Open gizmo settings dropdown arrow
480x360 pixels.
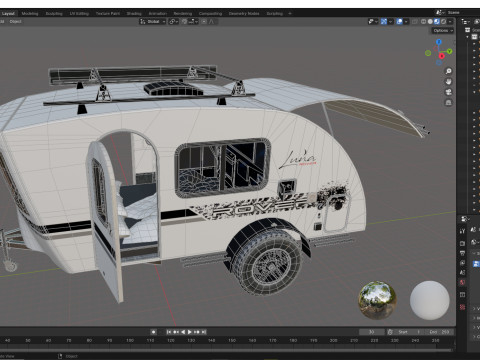(390, 21)
